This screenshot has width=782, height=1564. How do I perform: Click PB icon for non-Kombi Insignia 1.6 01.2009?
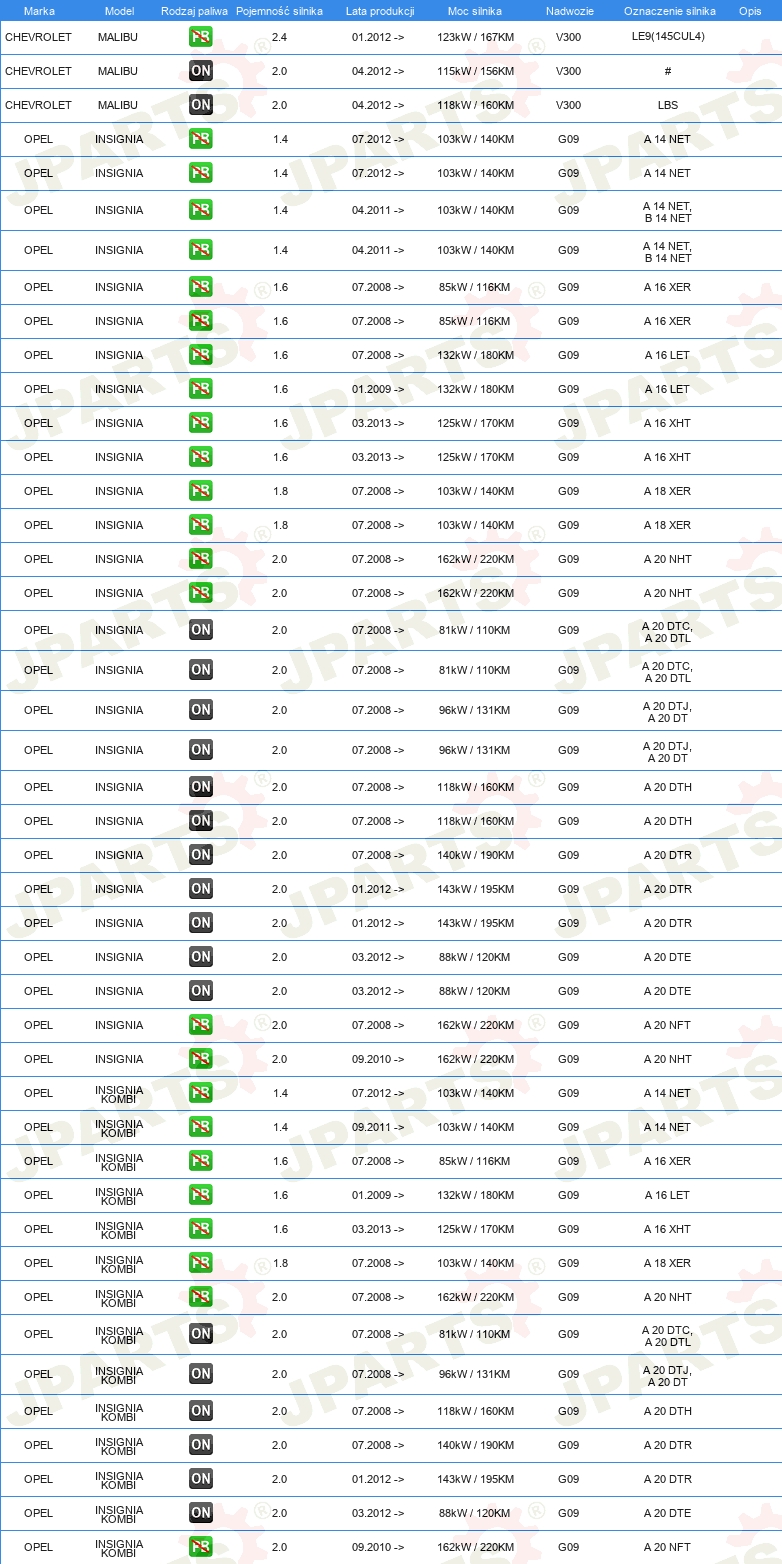point(201,389)
